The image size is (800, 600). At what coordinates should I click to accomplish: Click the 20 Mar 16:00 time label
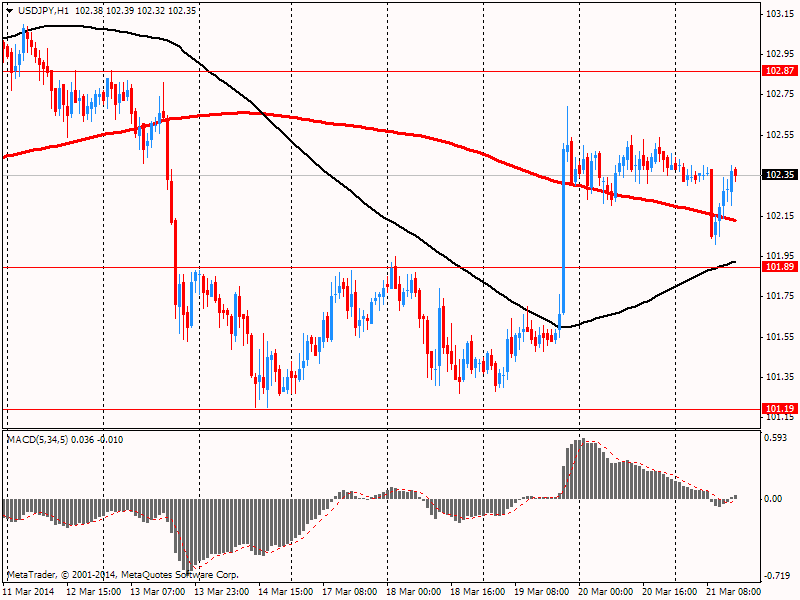pos(669,592)
